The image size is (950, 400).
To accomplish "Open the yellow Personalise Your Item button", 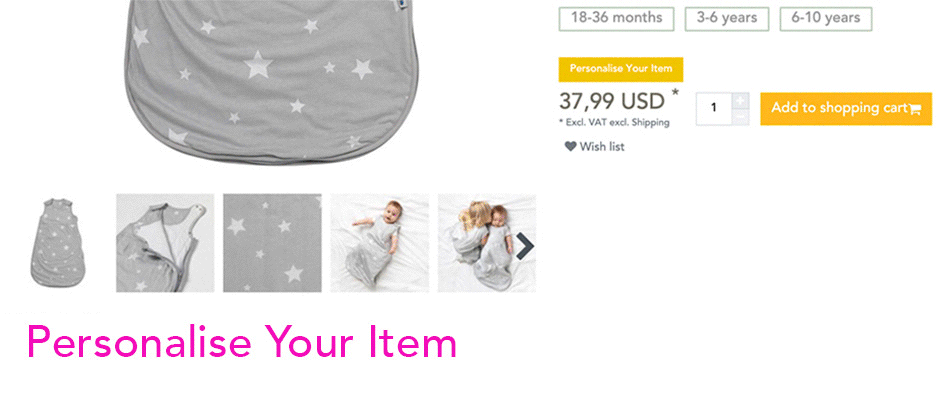I will 621,69.
